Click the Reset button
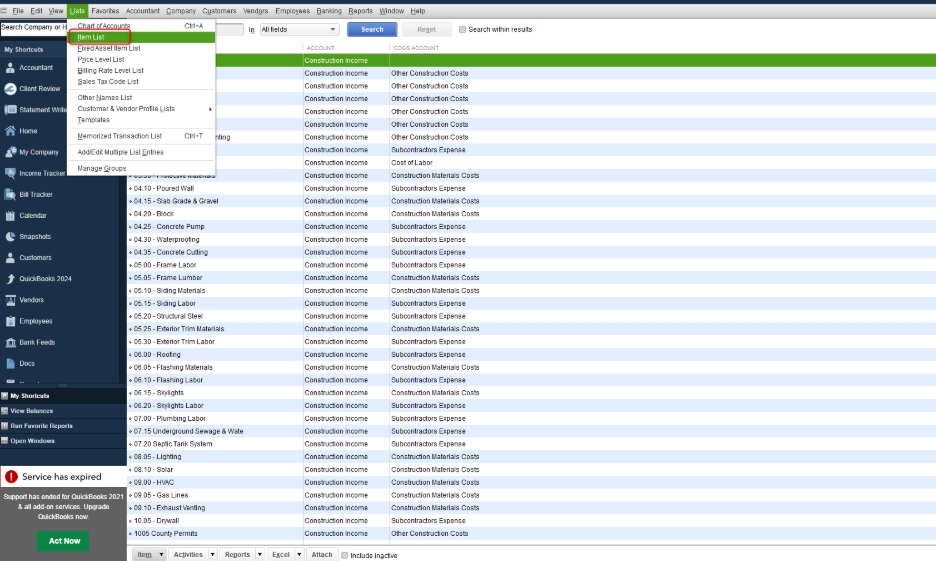This screenshot has width=936, height=561. click(426, 29)
